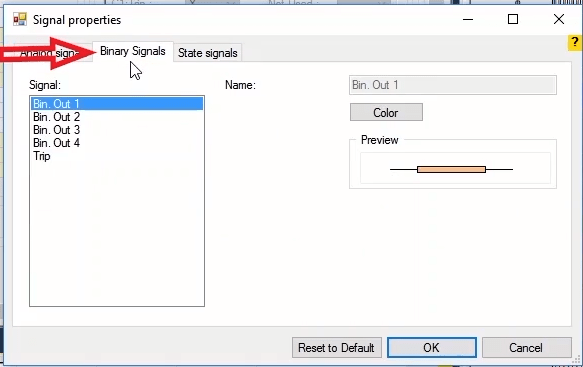
Task: Switch to the Analog signals tab
Action: [x=52, y=53]
